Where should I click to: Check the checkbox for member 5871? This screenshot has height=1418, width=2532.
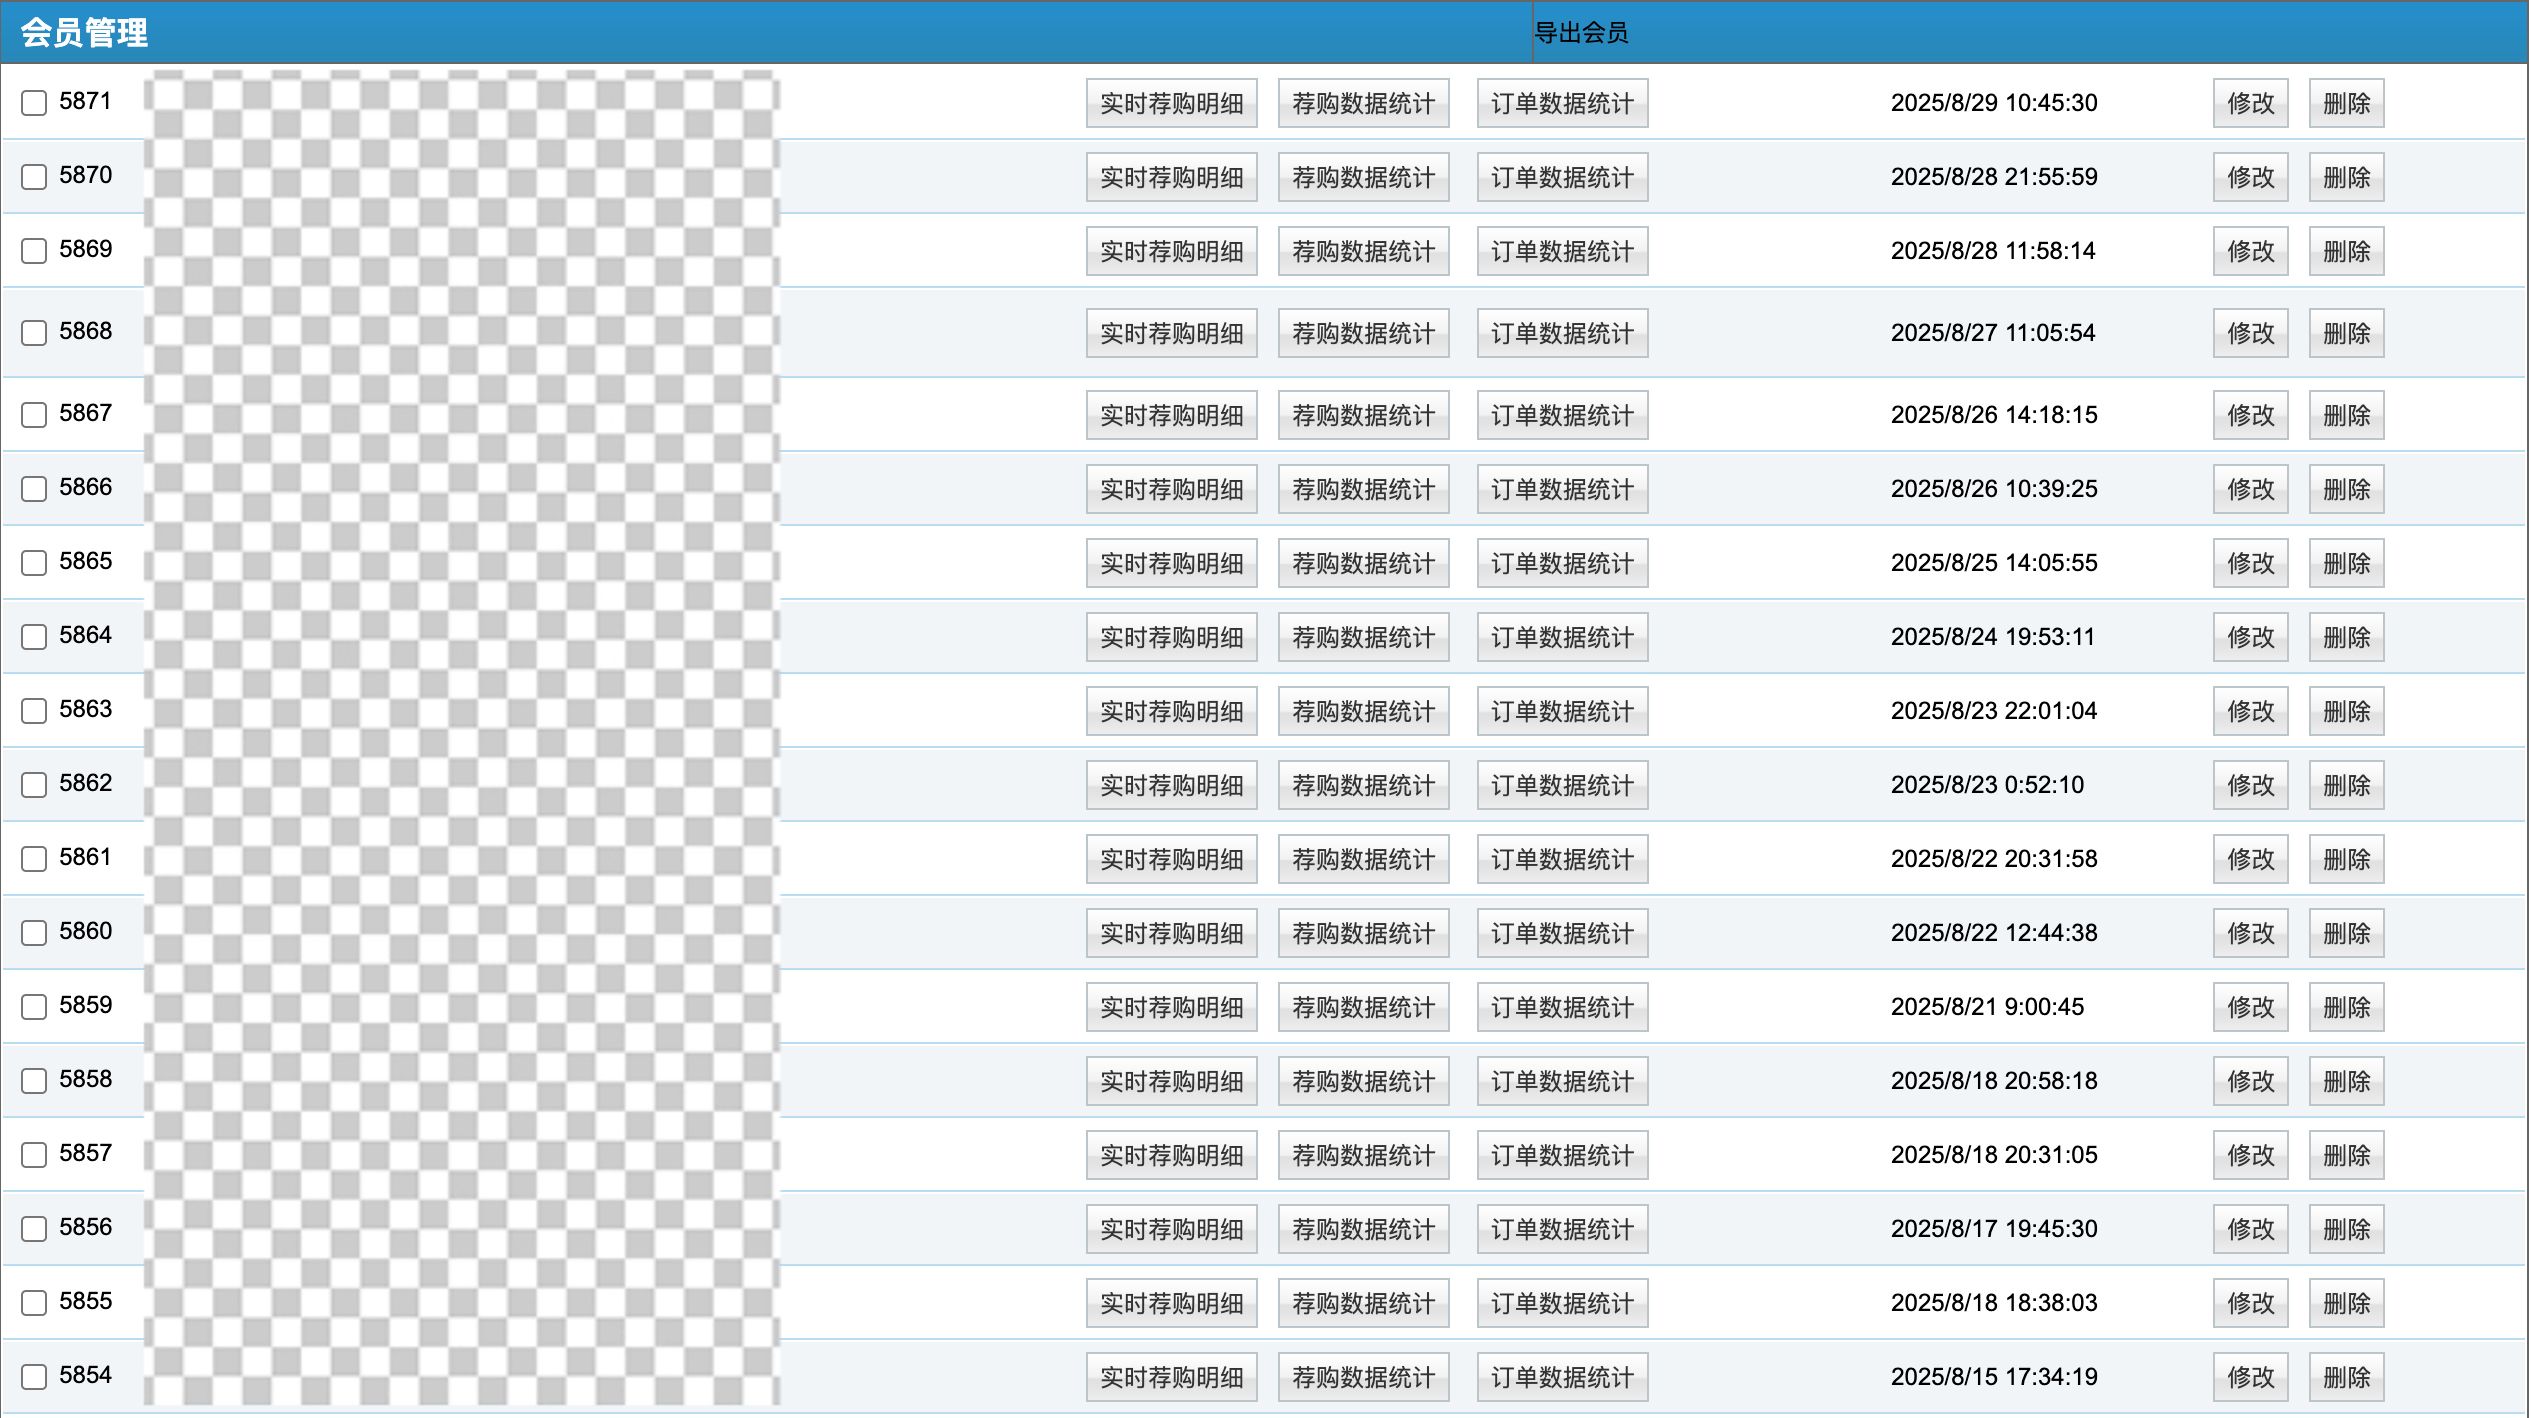click(34, 103)
